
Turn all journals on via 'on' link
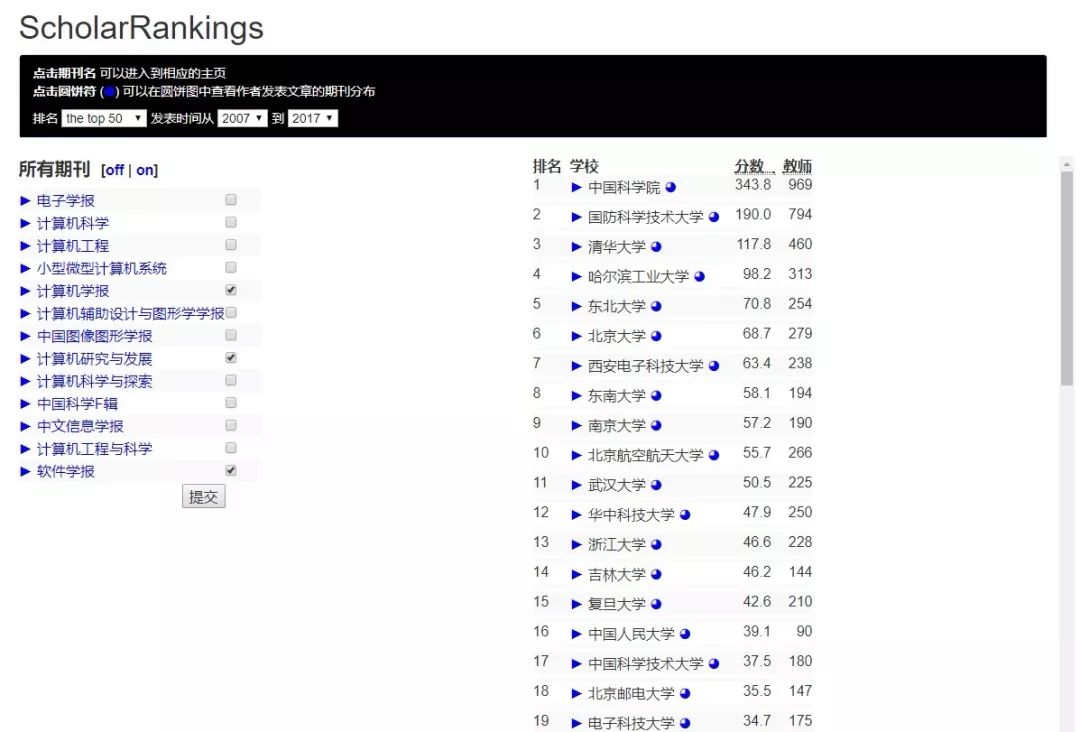pyautogui.click(x=145, y=170)
